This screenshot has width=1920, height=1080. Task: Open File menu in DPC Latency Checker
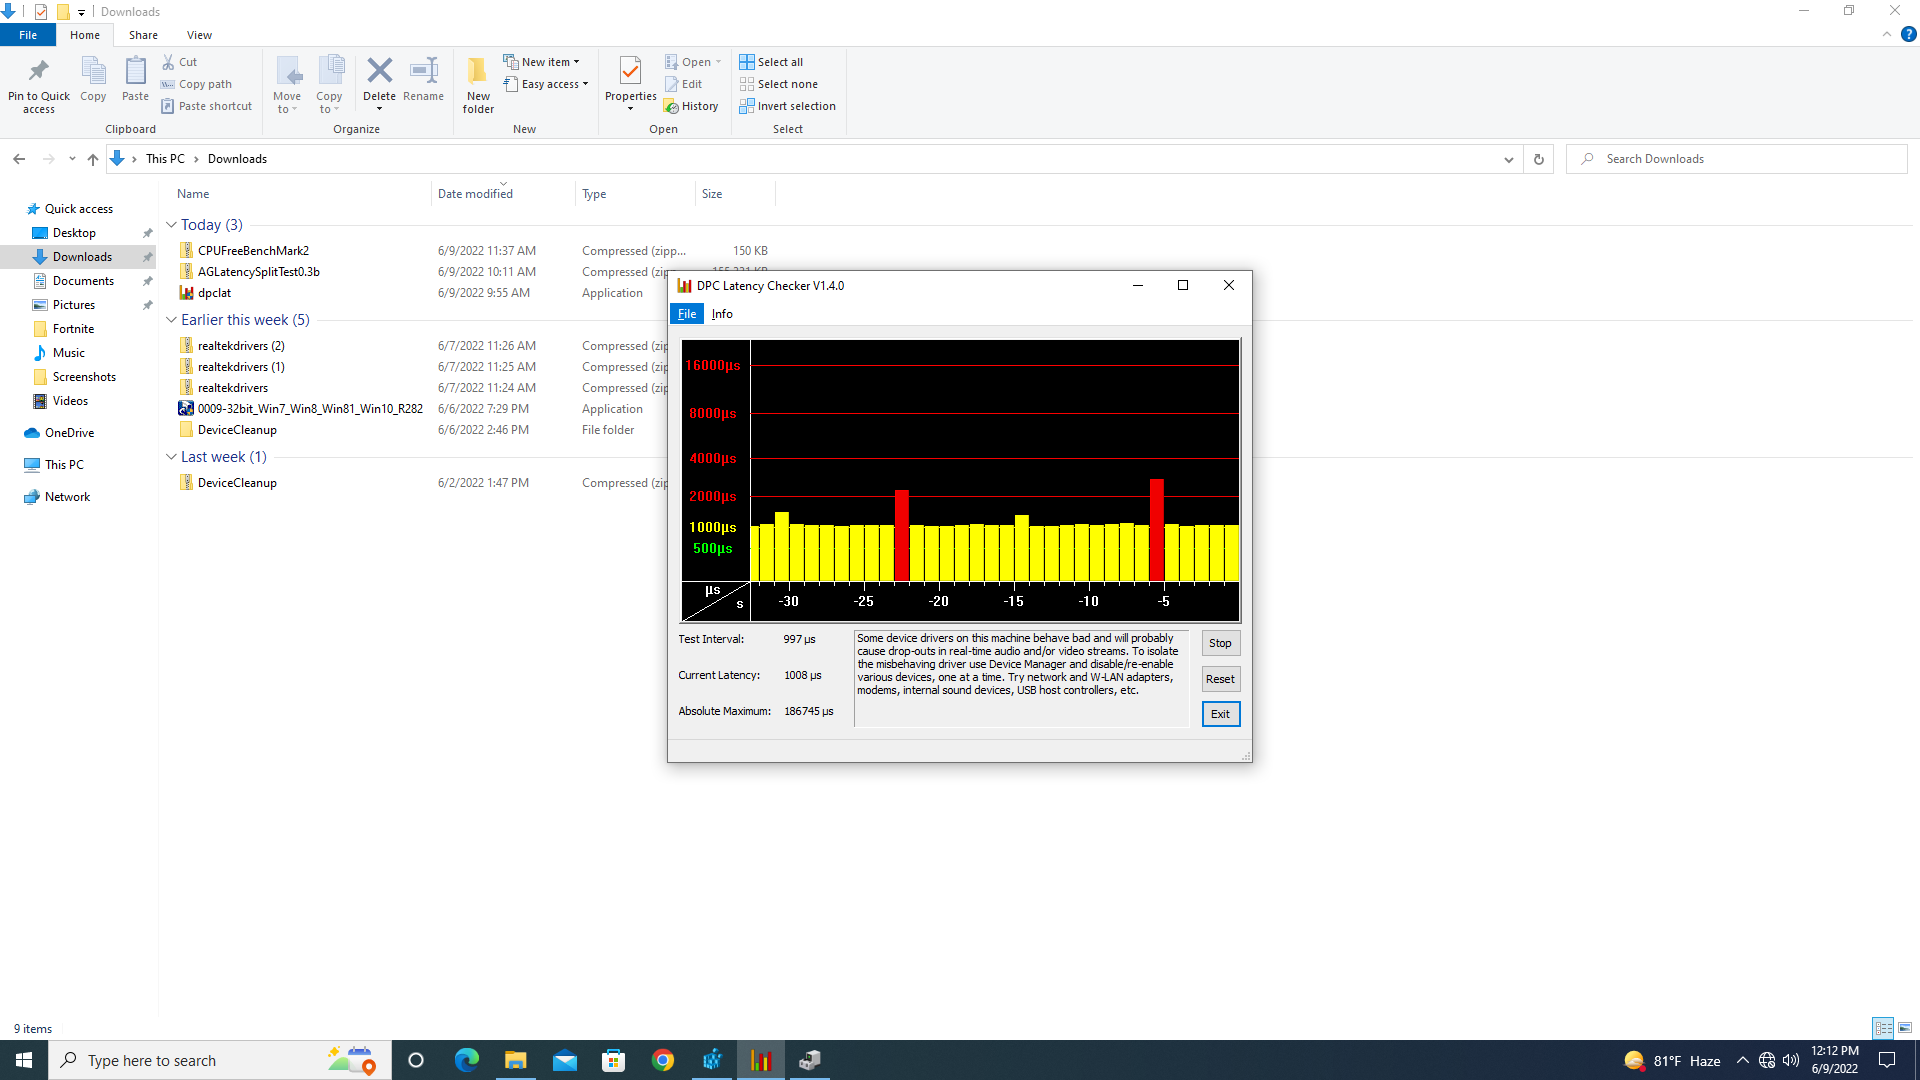[x=687, y=314]
